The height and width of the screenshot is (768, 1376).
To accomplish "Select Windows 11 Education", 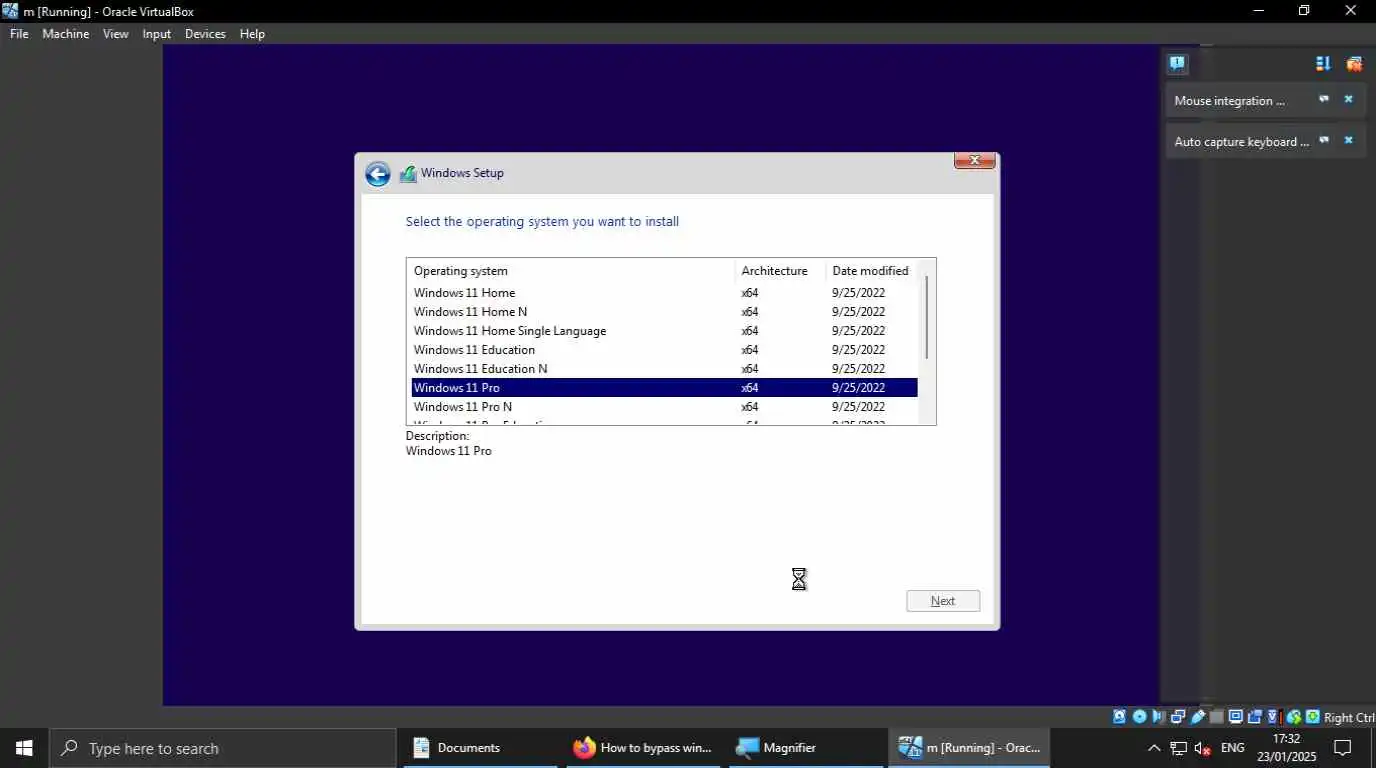I will [x=664, y=350].
